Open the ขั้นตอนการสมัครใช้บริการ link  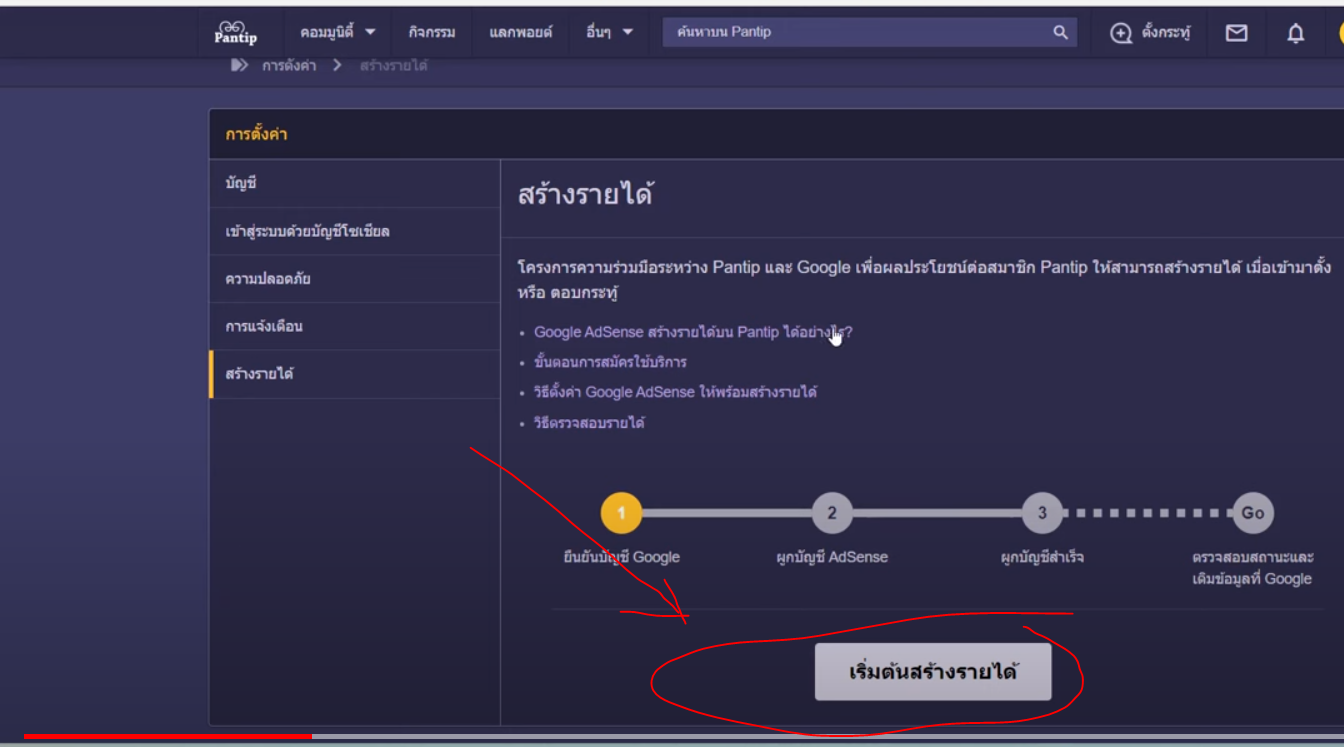click(x=610, y=362)
